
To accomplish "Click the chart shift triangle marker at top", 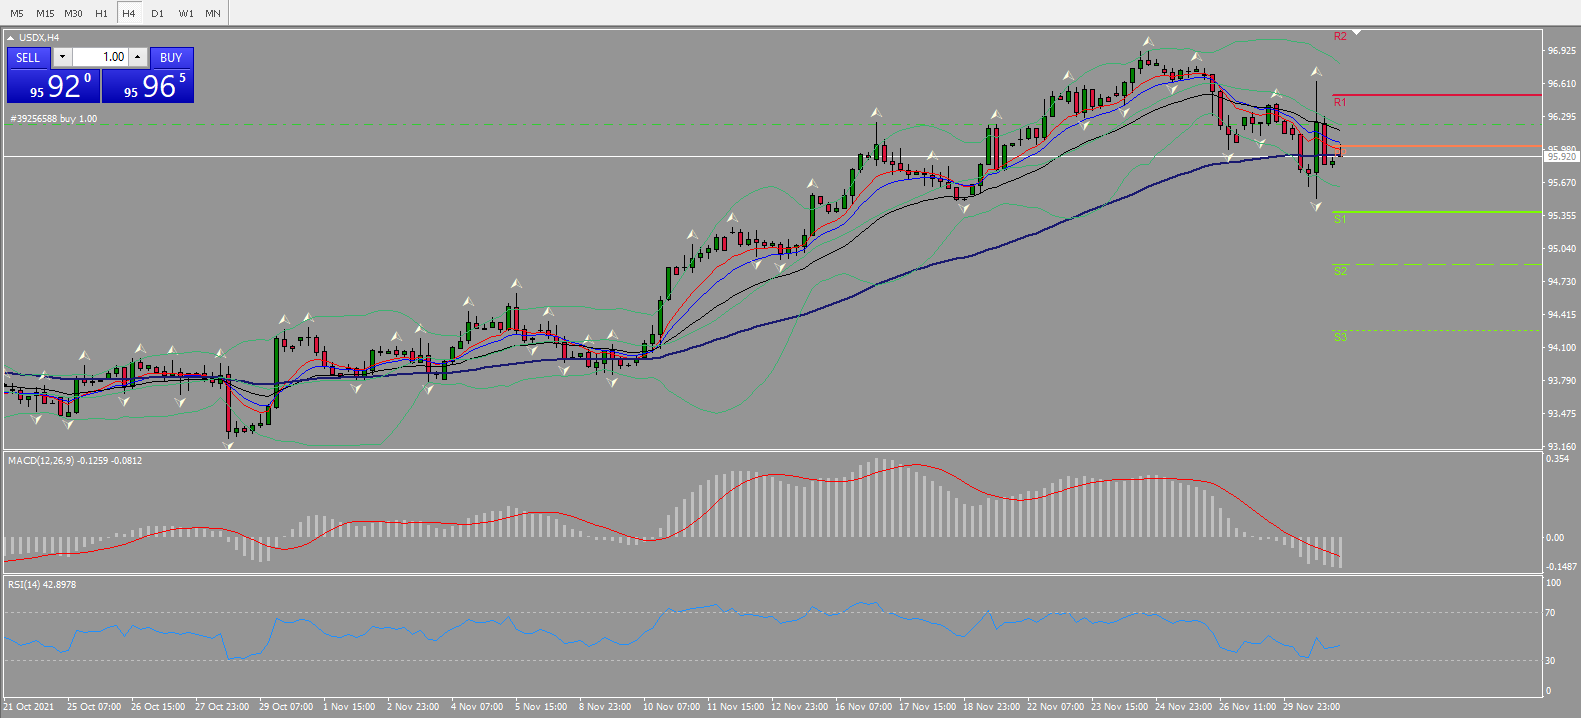I will [1357, 33].
